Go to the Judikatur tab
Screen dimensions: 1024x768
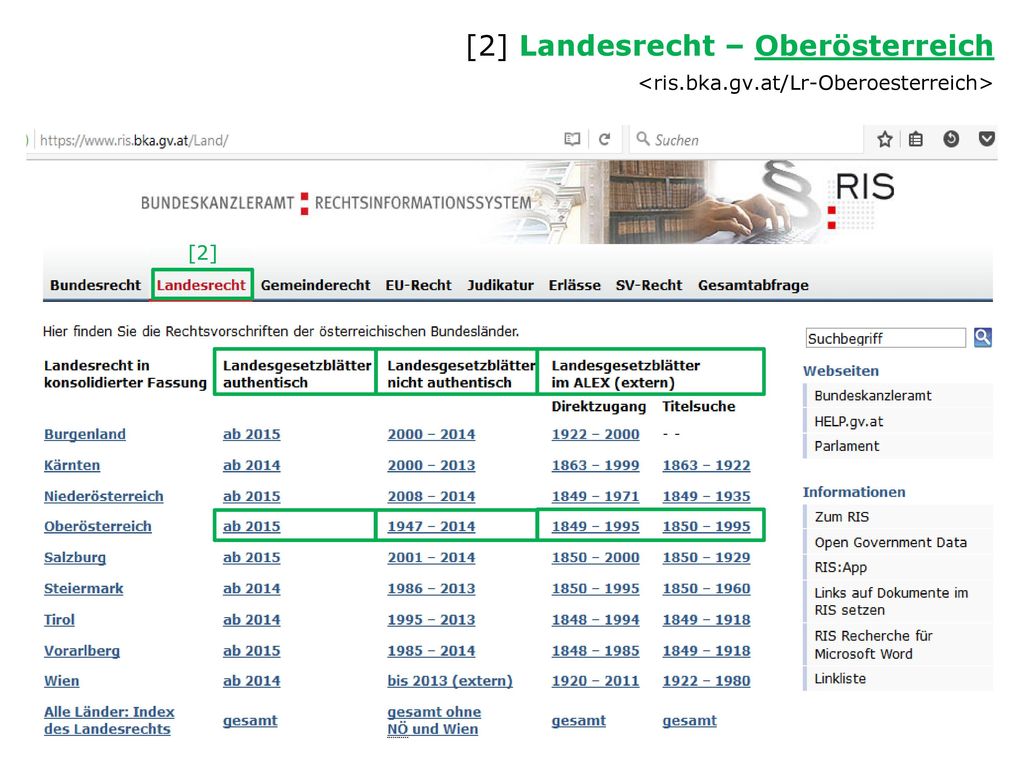(500, 285)
